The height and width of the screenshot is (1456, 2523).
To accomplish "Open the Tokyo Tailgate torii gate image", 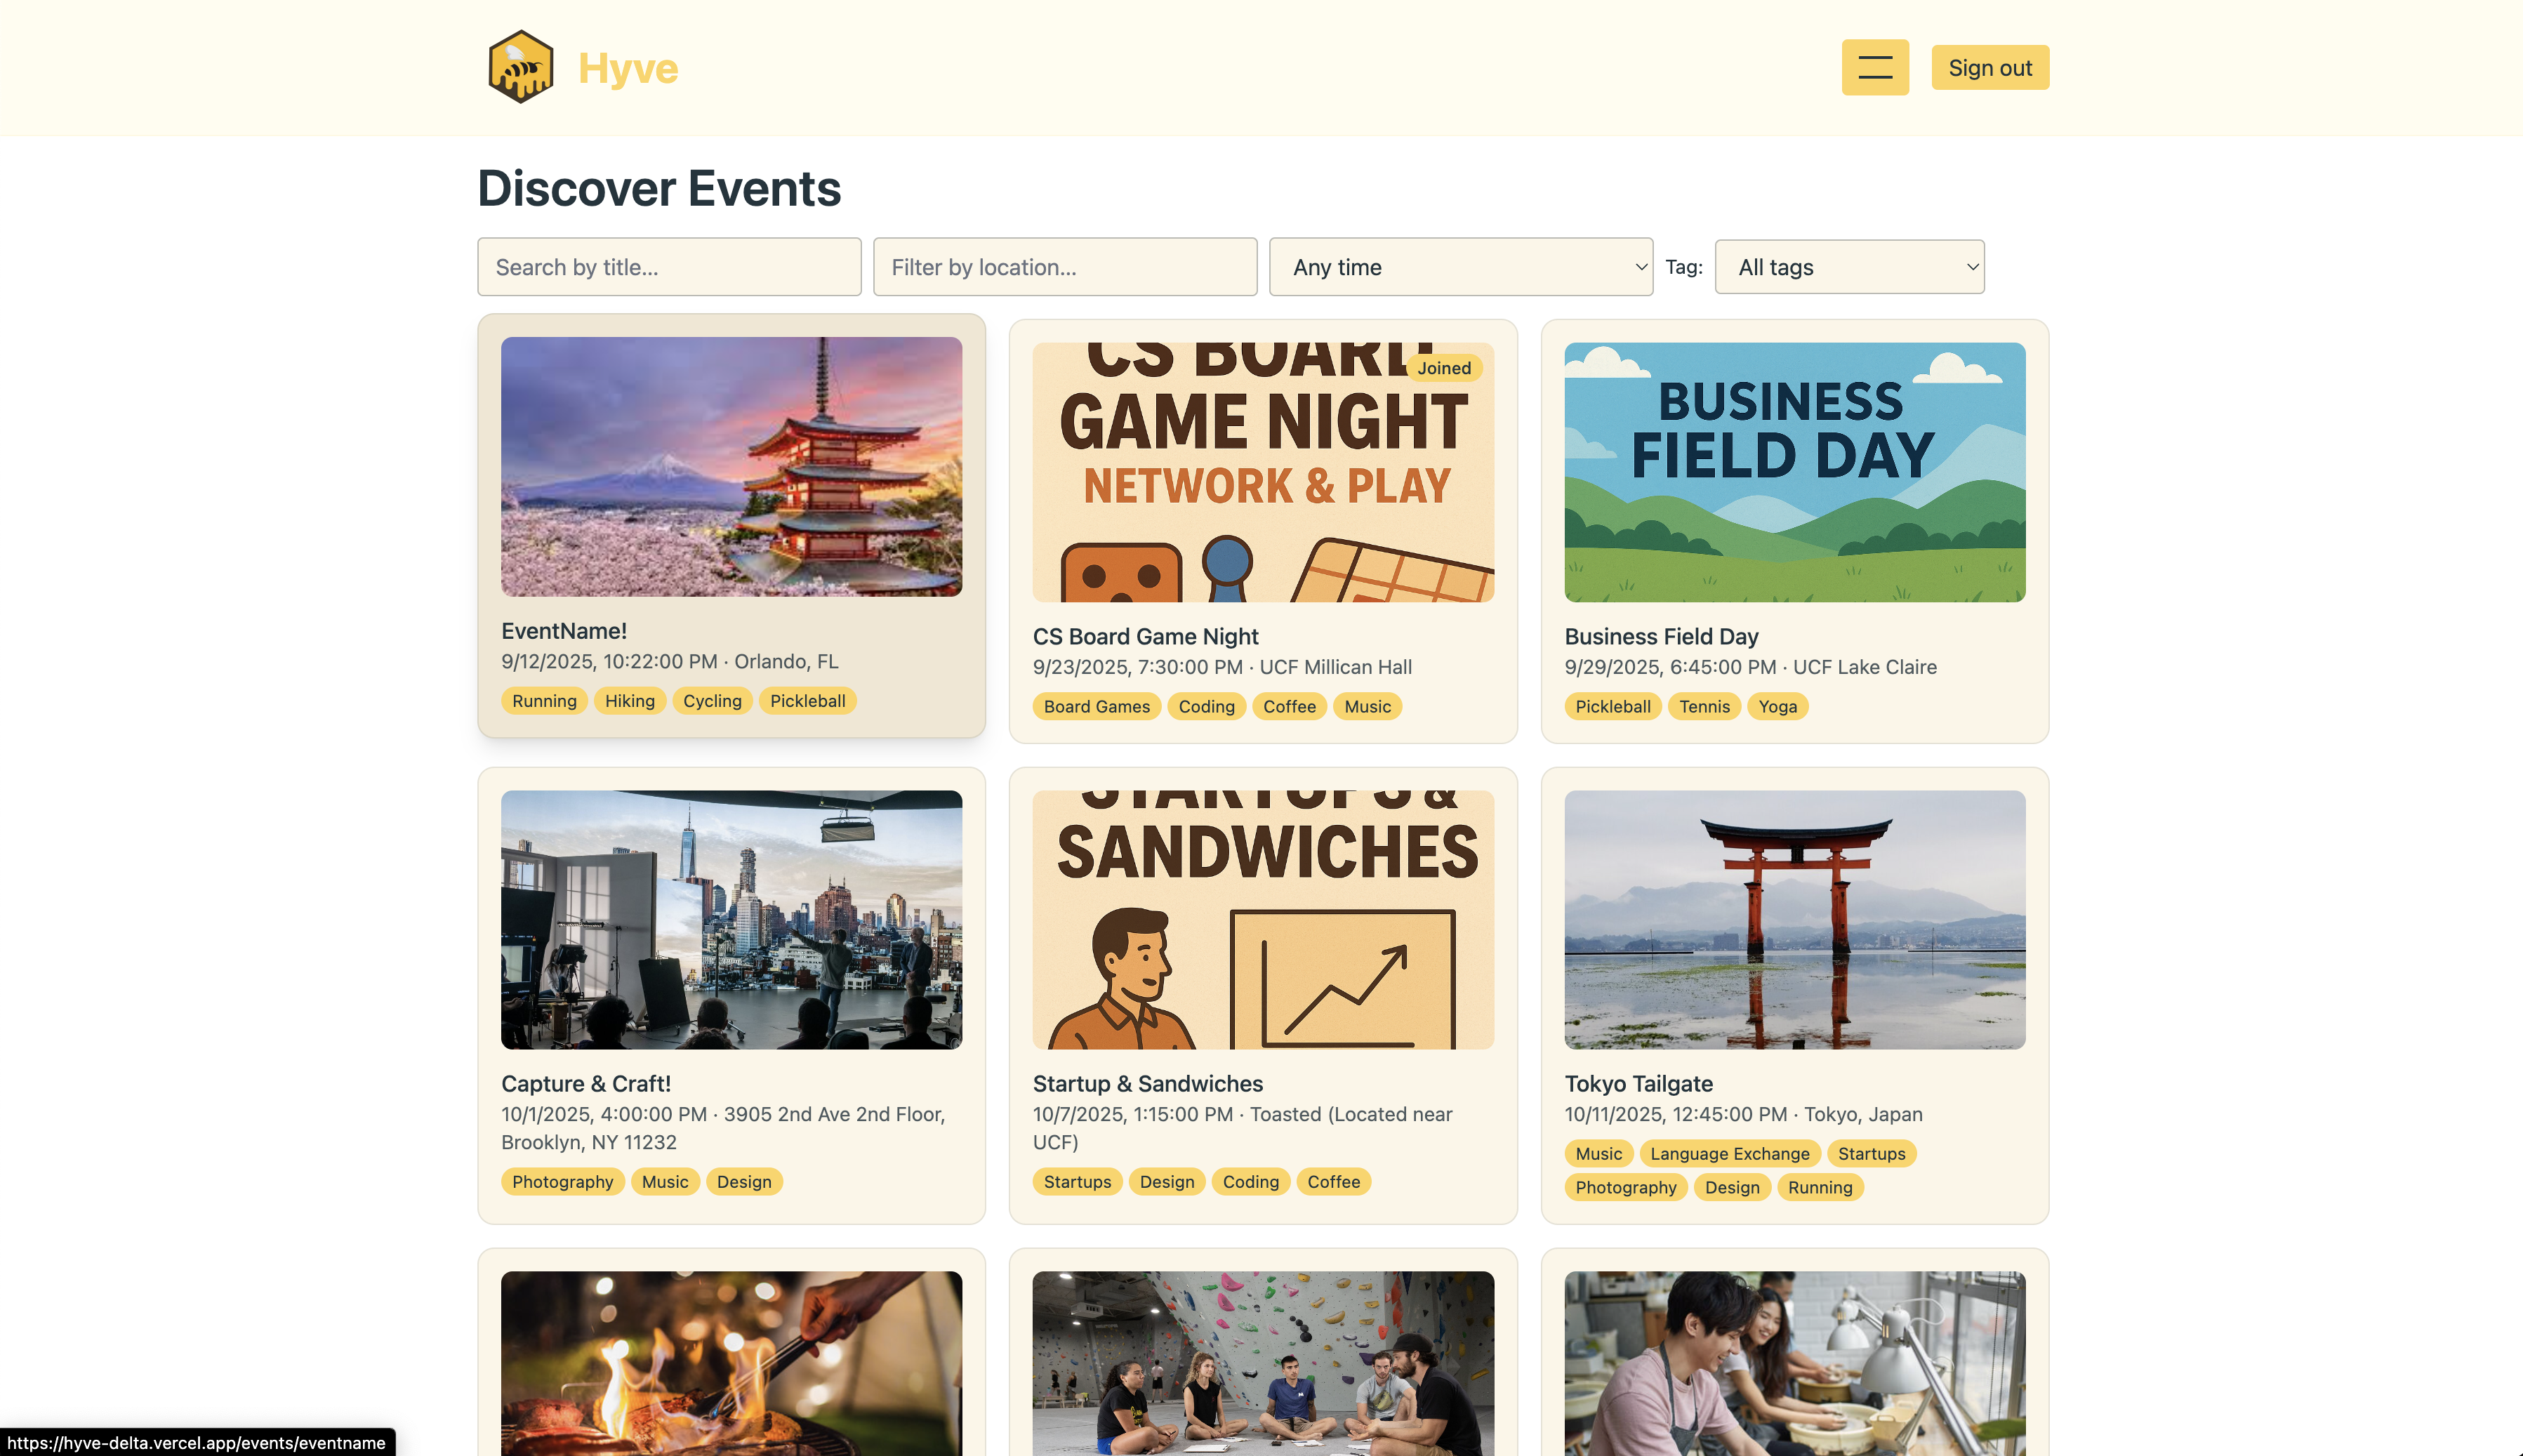I will pyautogui.click(x=1794, y=919).
